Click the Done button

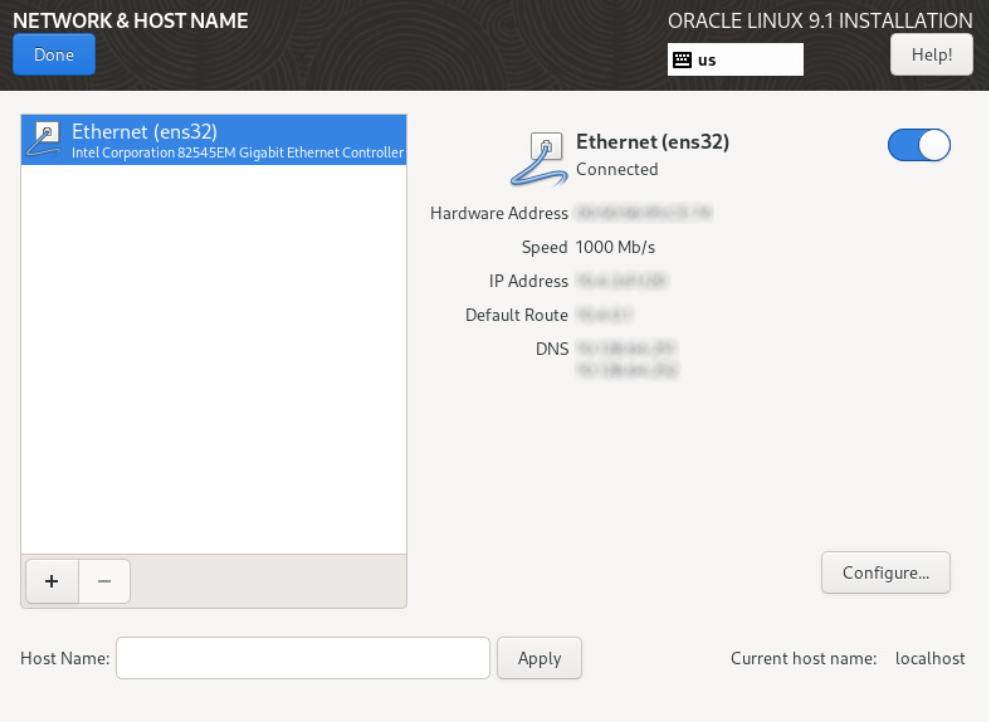pyautogui.click(x=54, y=55)
